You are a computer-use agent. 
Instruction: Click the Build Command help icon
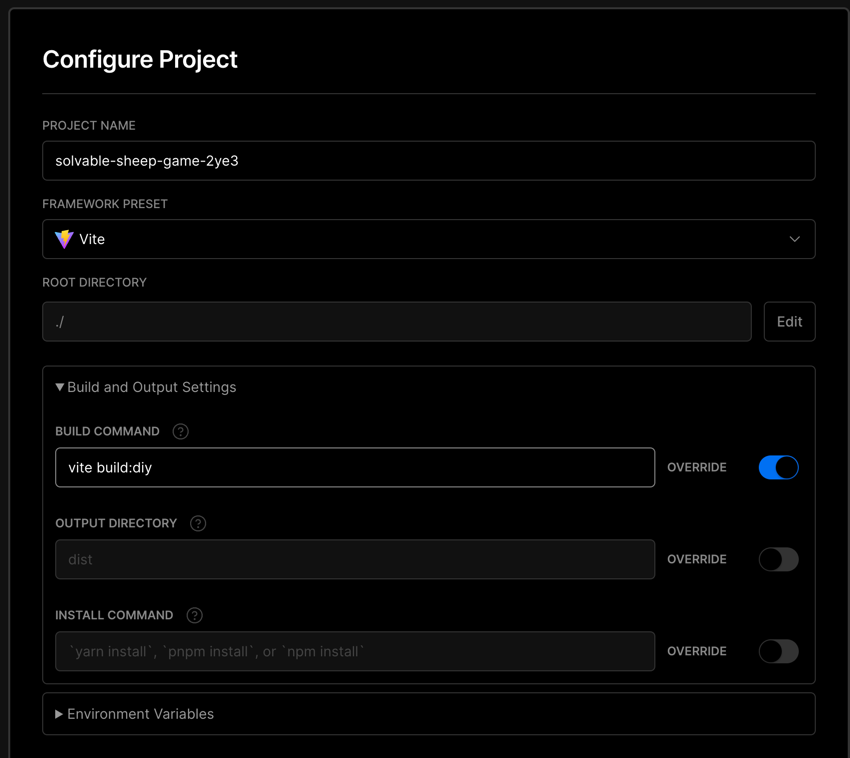coord(180,432)
